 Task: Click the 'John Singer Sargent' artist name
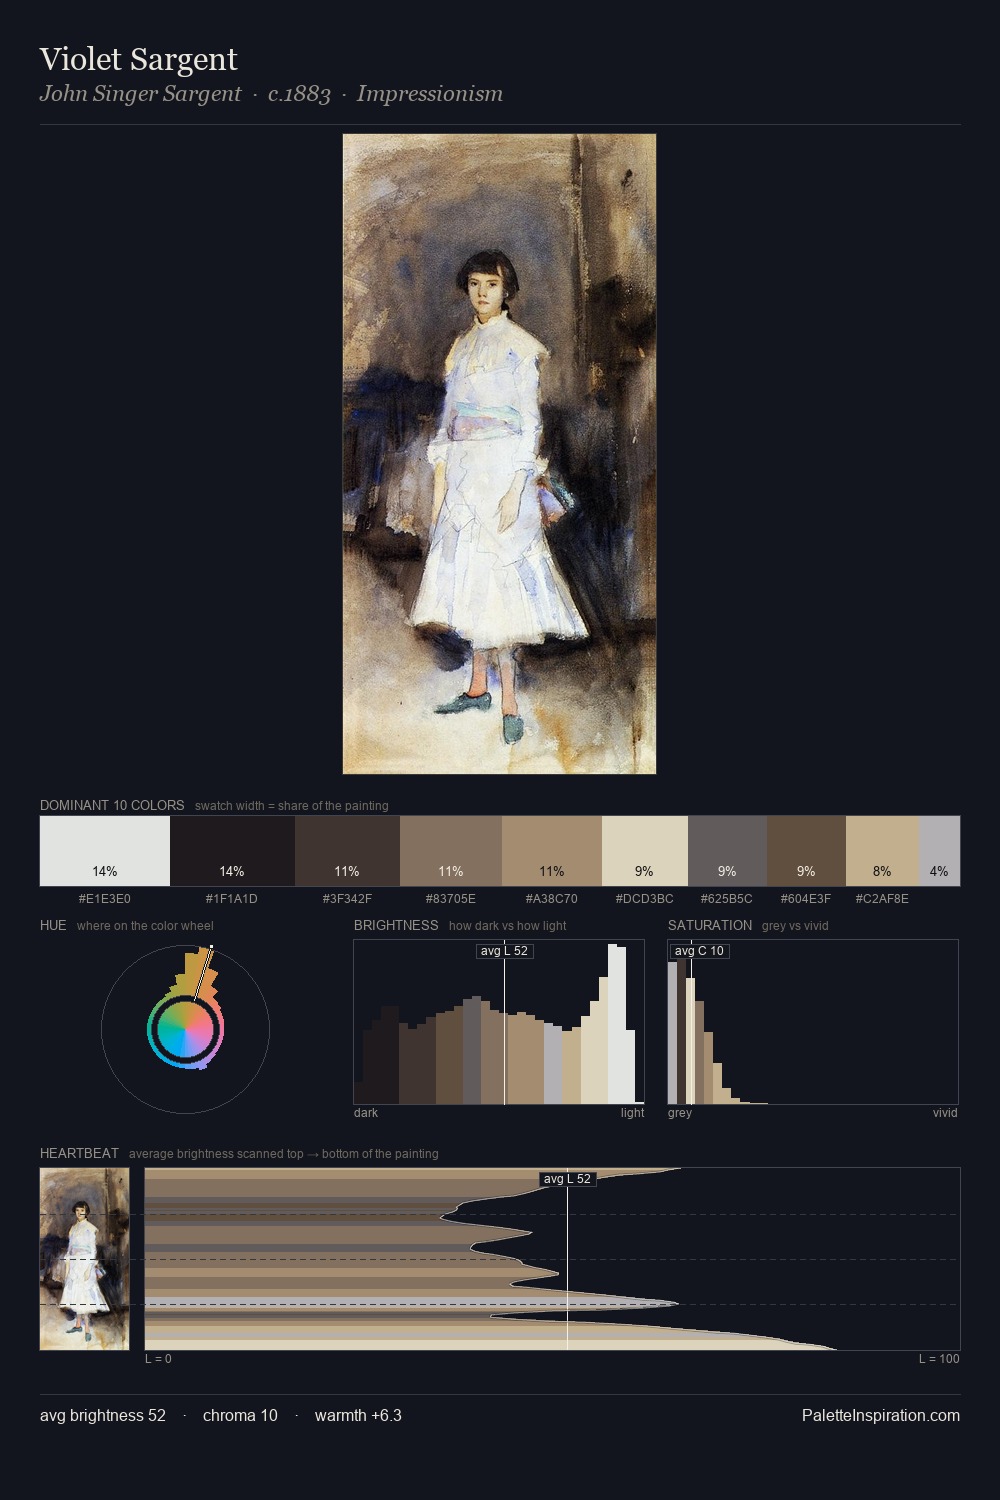140,94
